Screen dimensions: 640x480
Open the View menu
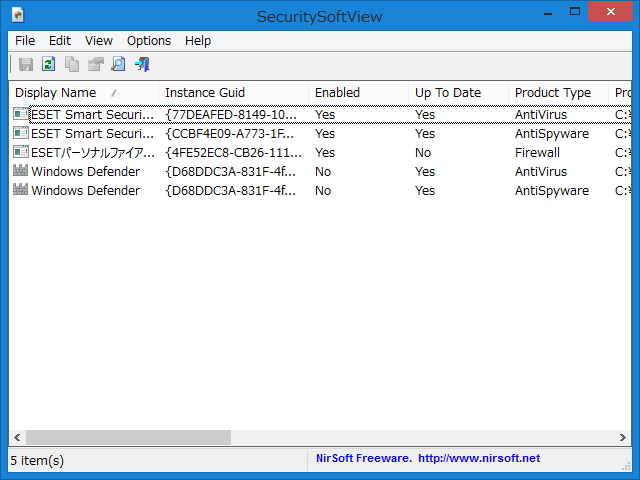99,41
